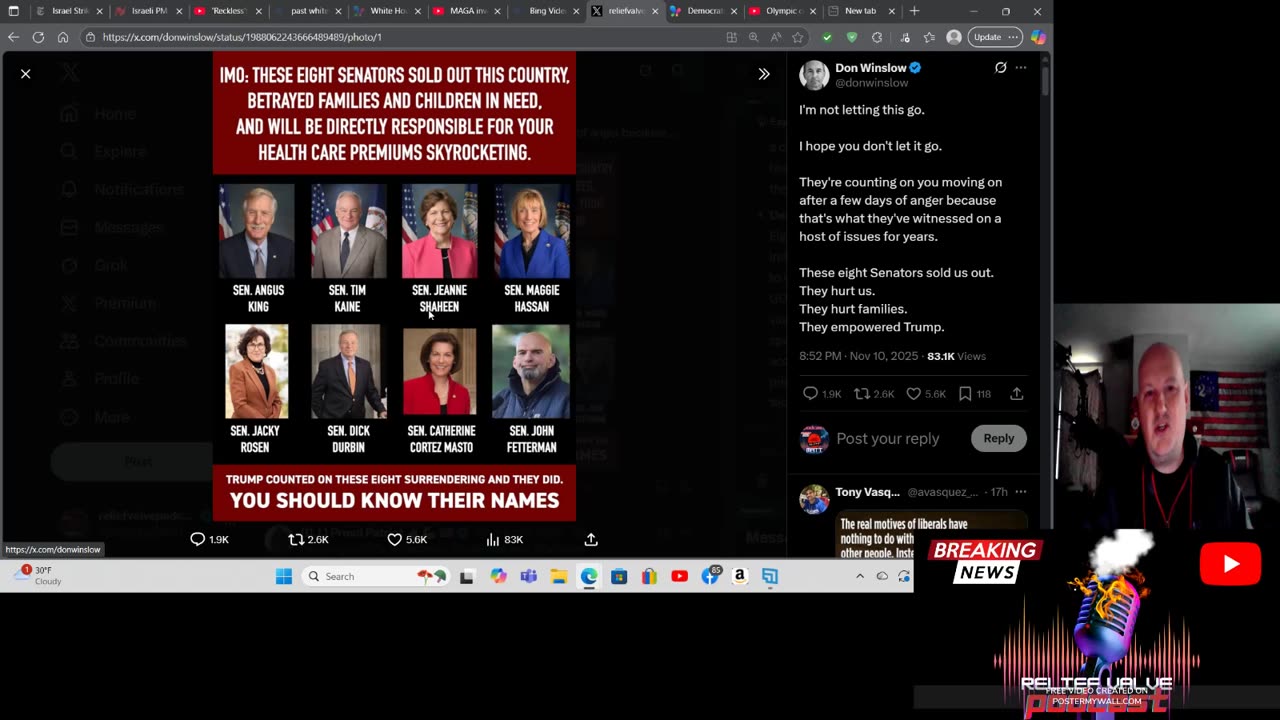Screen dimensions: 1280x720
Task: Click the YouTube logo overlay button
Action: point(1230,565)
